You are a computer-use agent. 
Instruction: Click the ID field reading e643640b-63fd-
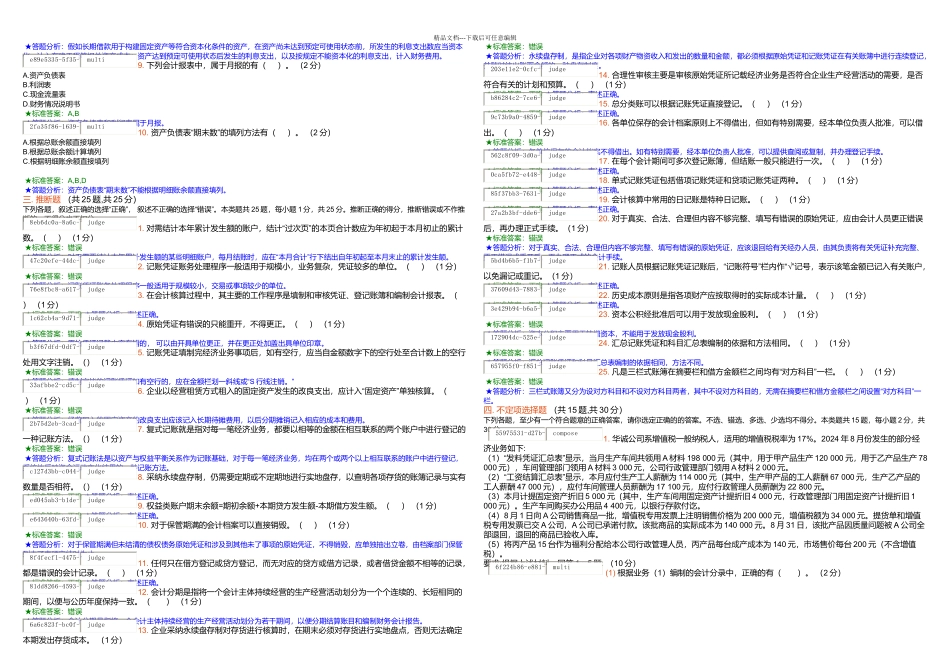tap(52, 519)
